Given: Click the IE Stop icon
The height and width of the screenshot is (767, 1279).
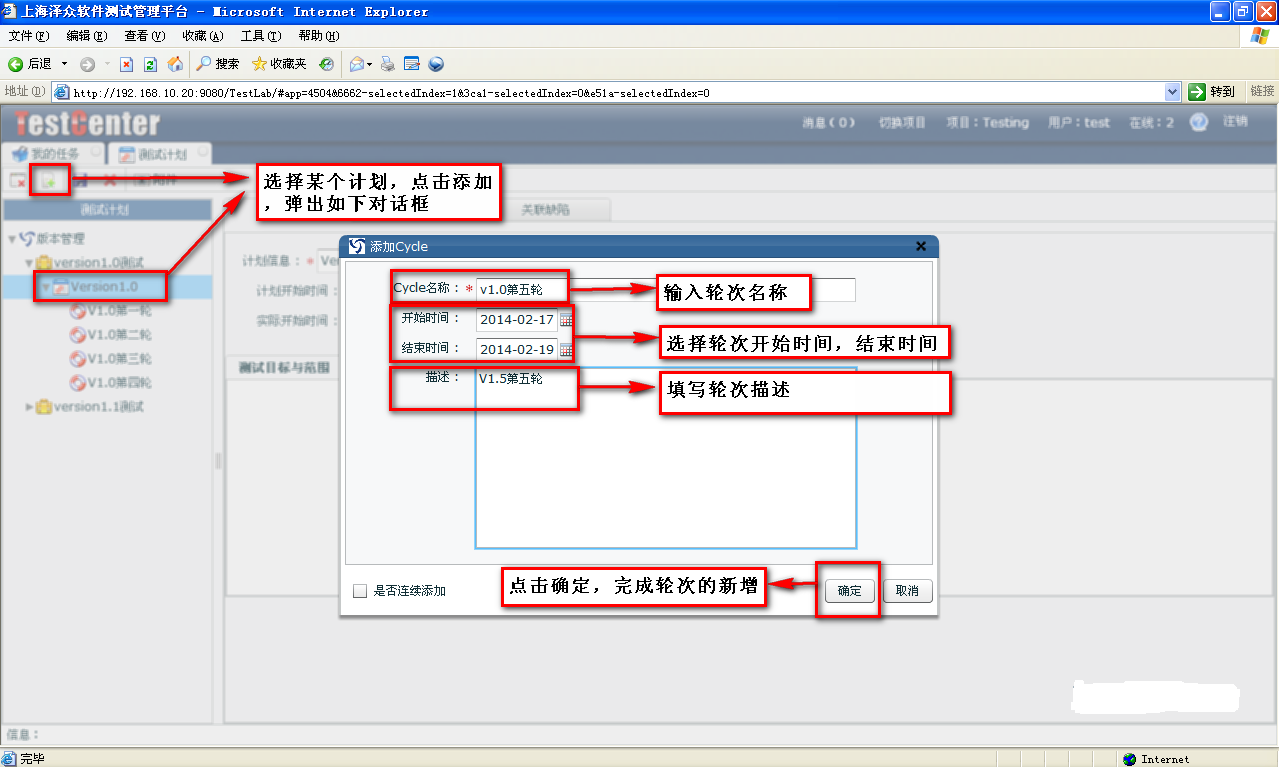Looking at the screenshot, I should [127, 64].
